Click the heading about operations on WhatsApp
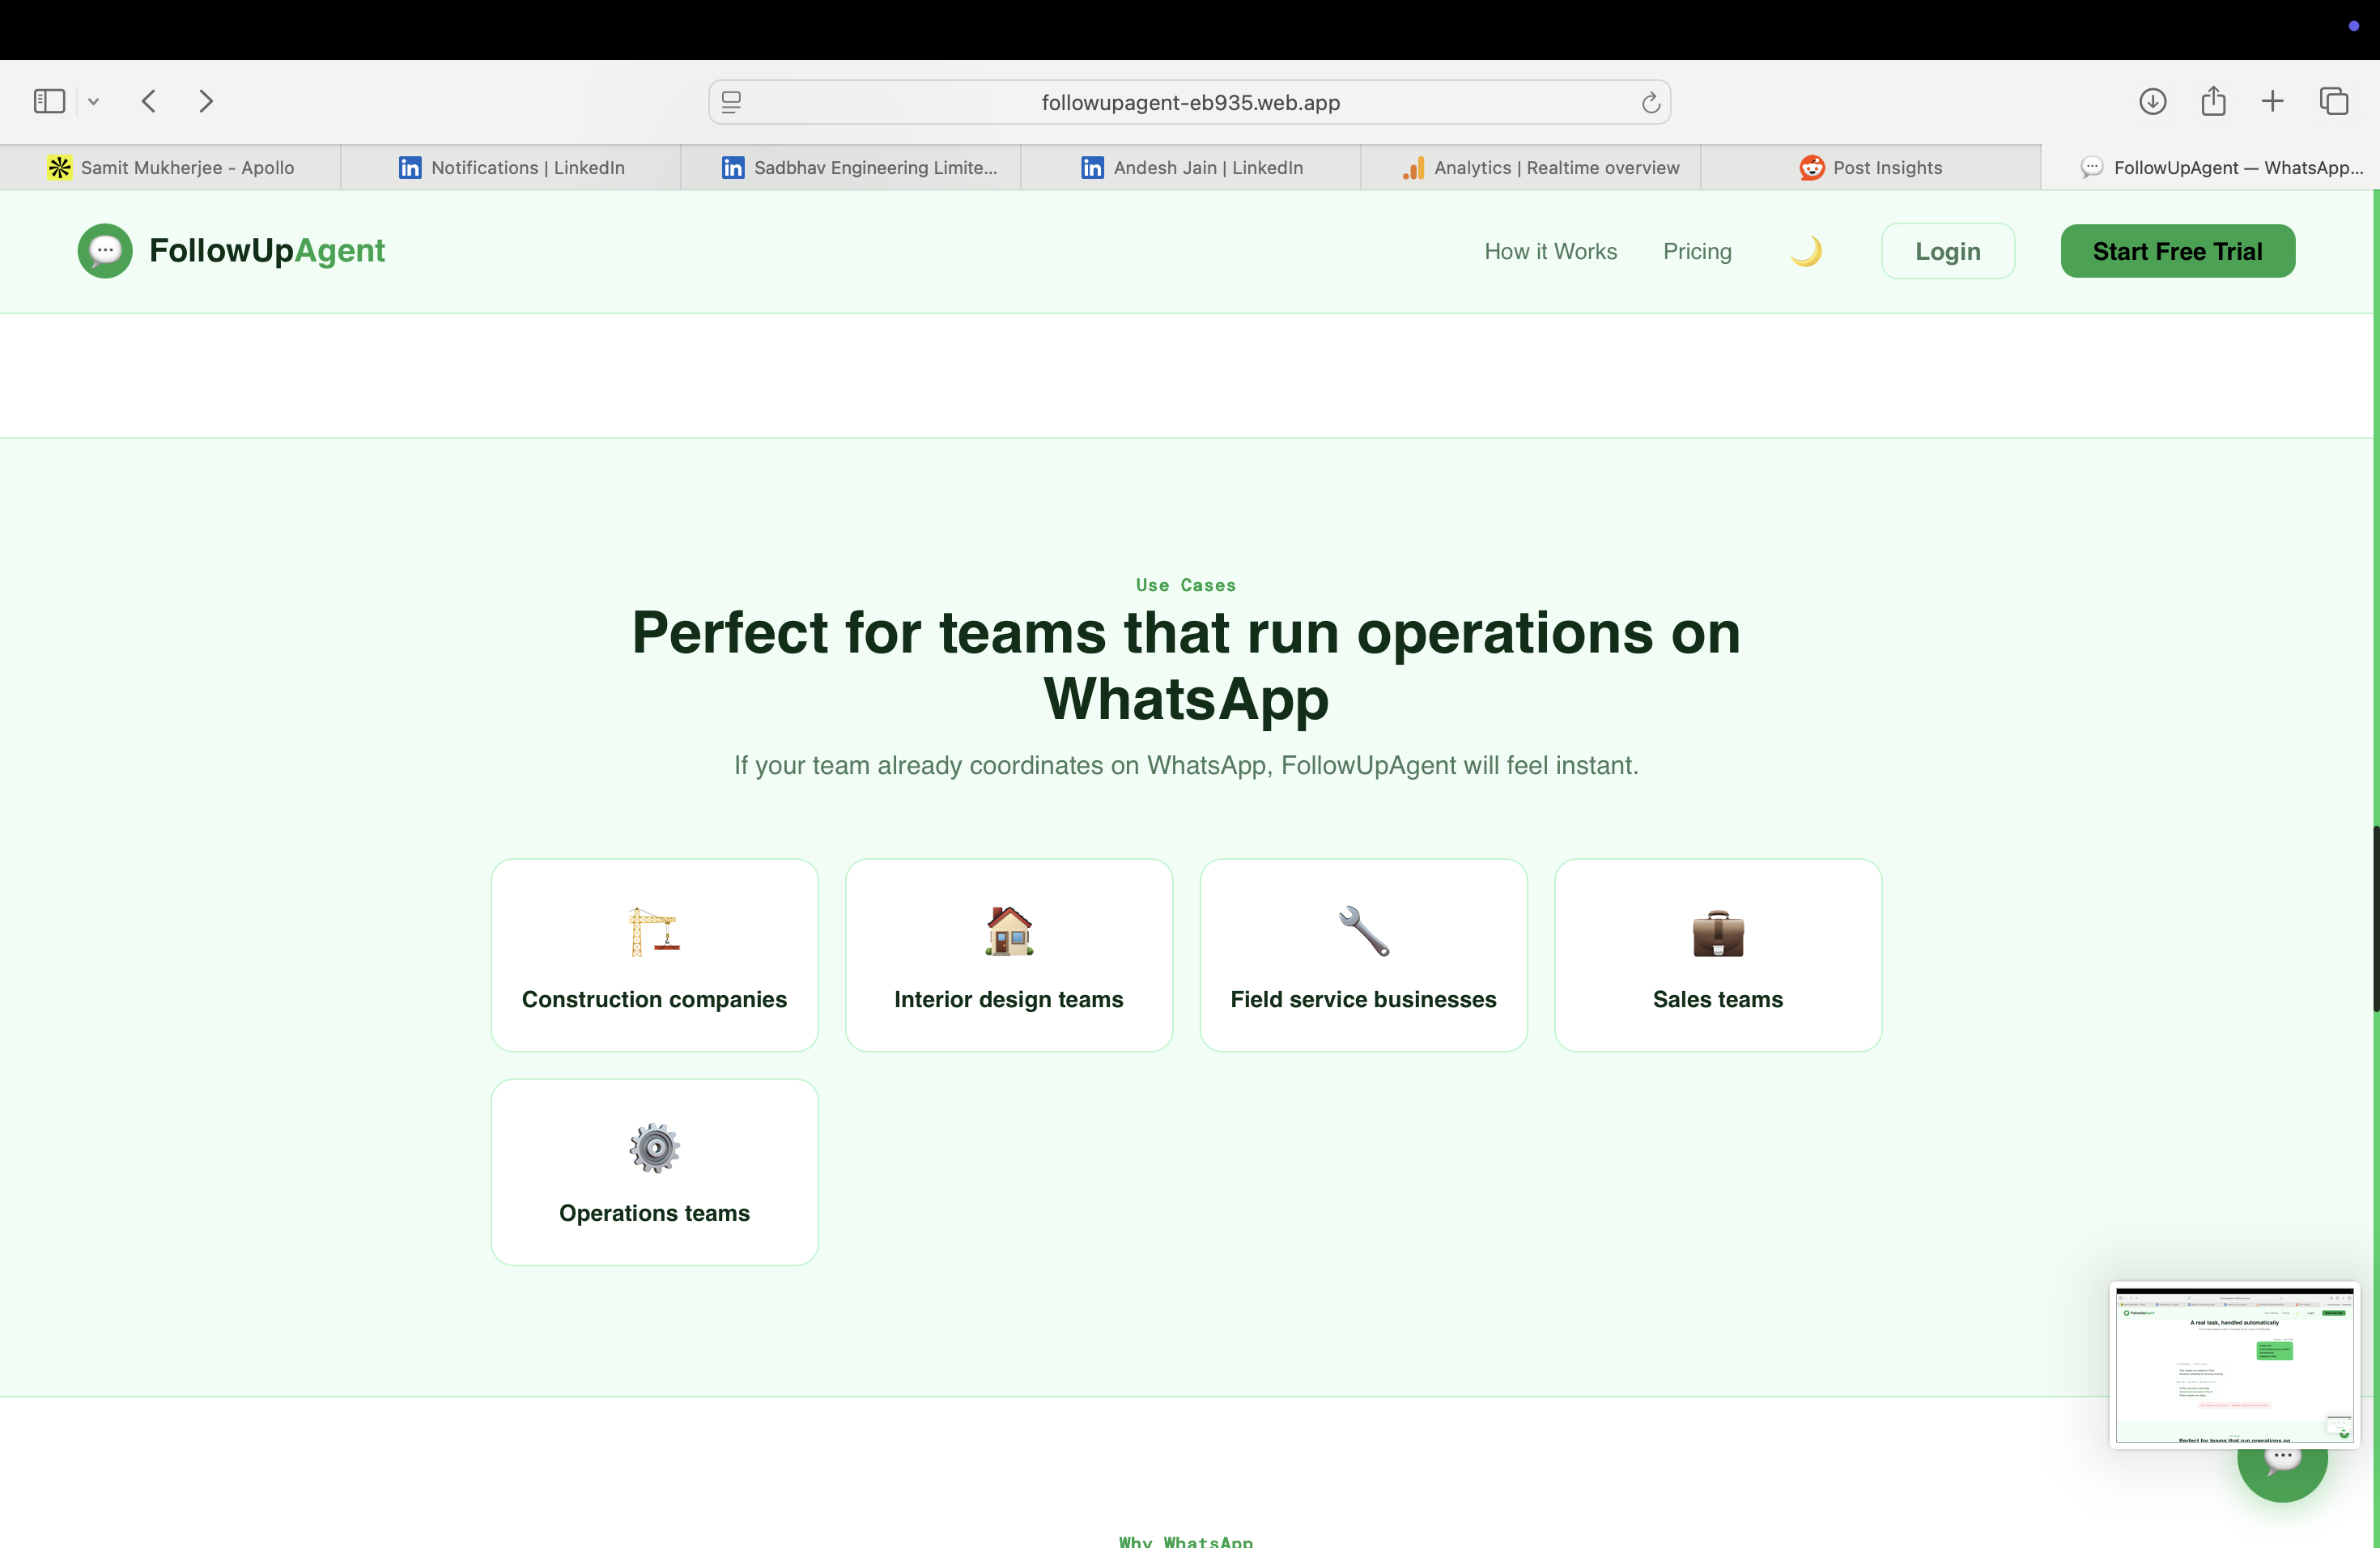This screenshot has width=2380, height=1548. (1186, 665)
